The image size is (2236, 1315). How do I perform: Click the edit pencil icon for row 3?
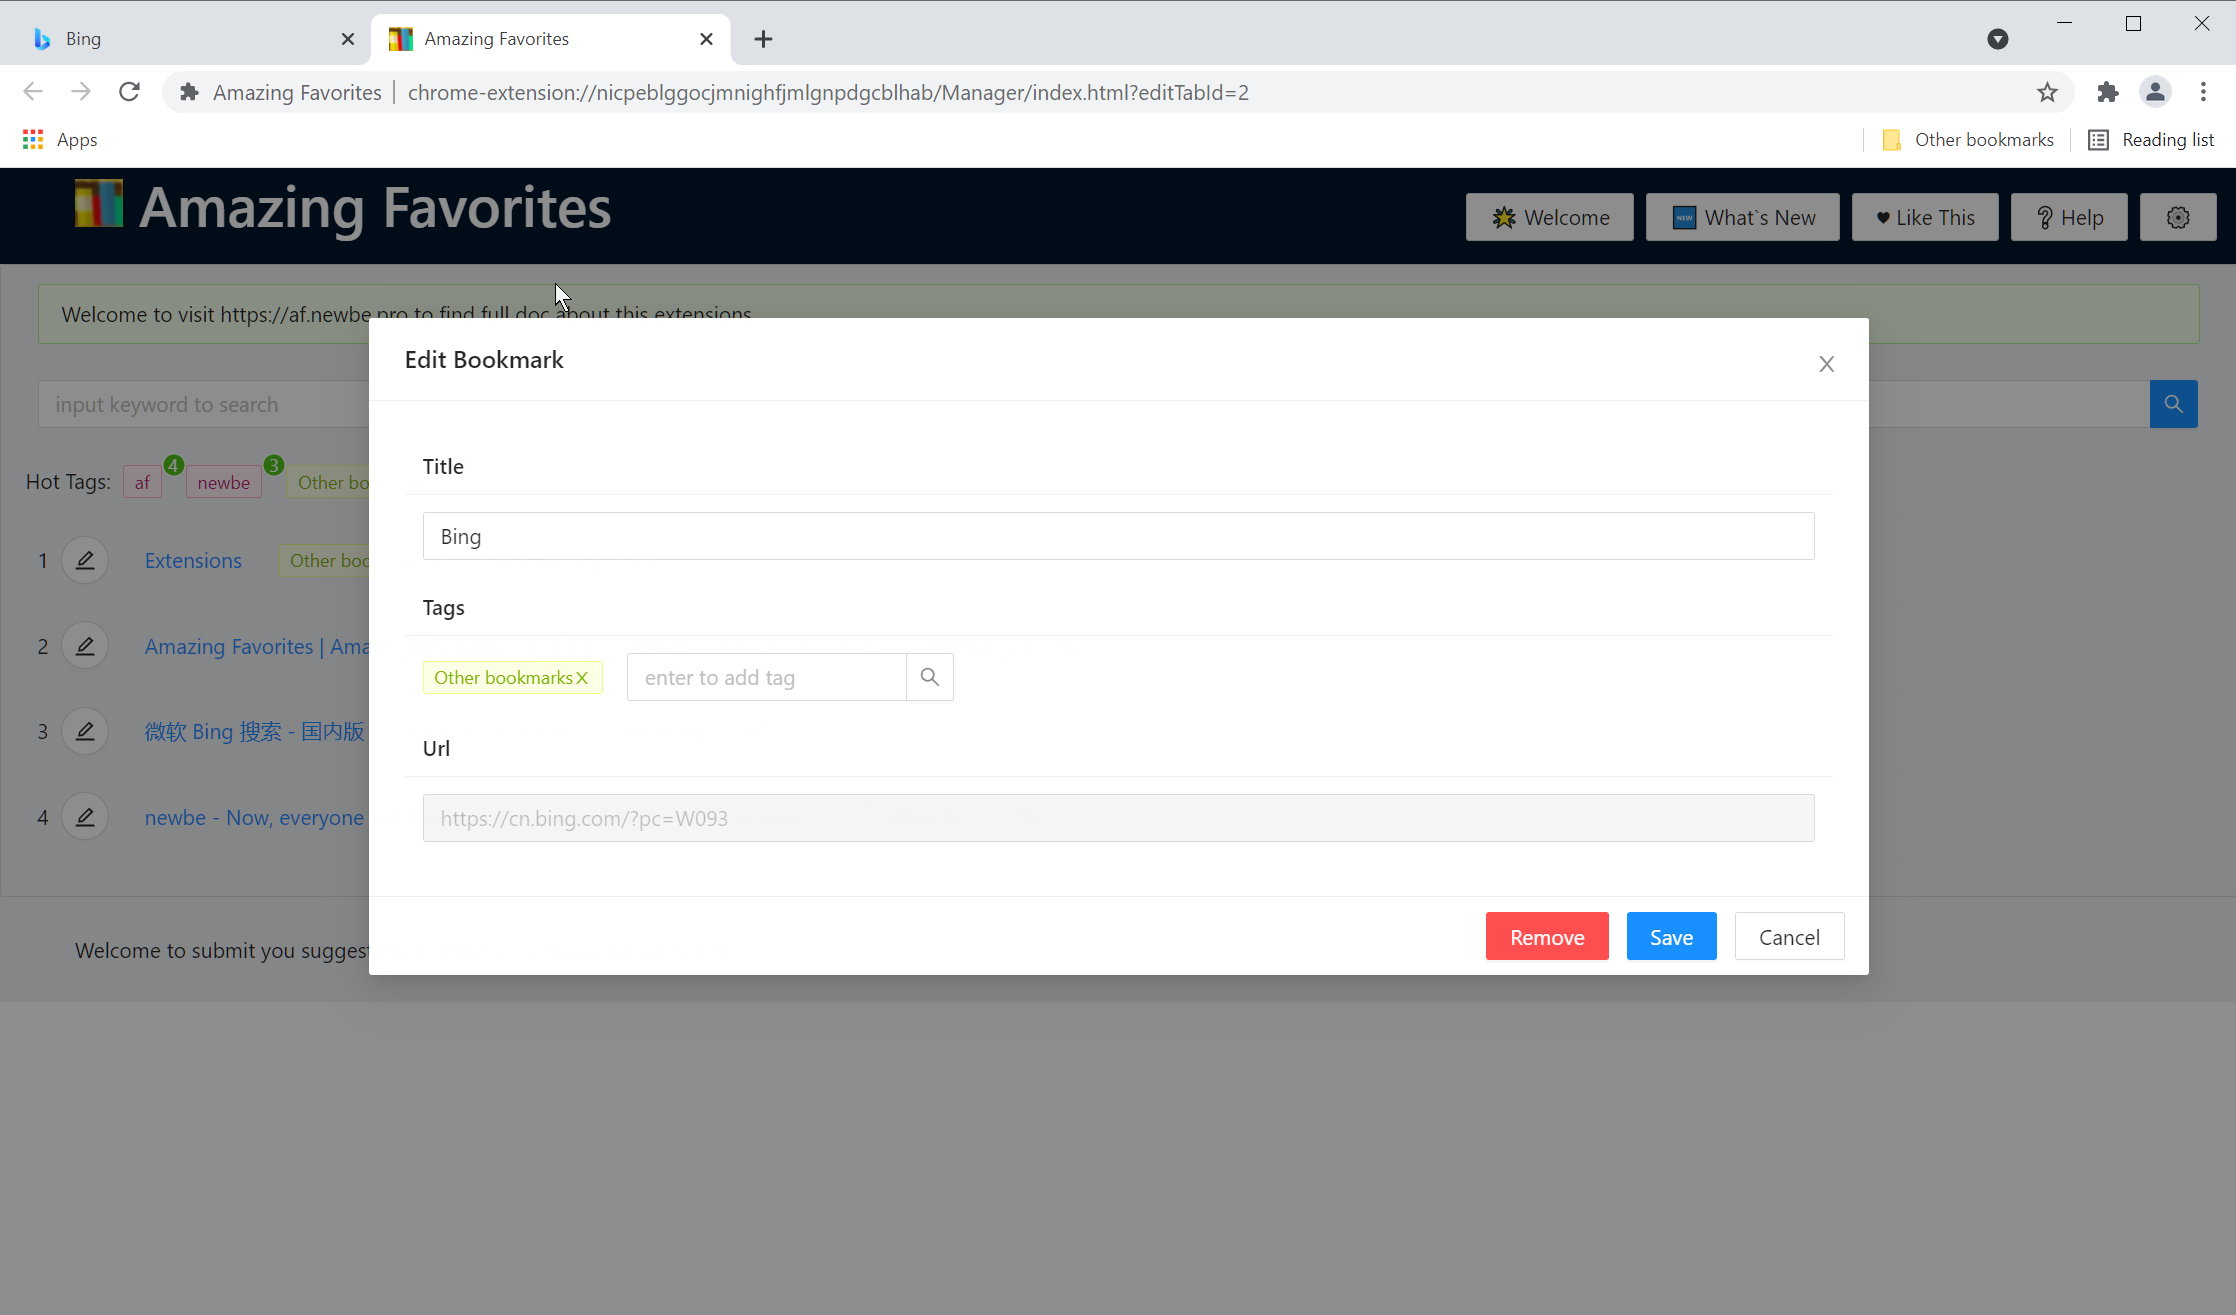click(86, 731)
